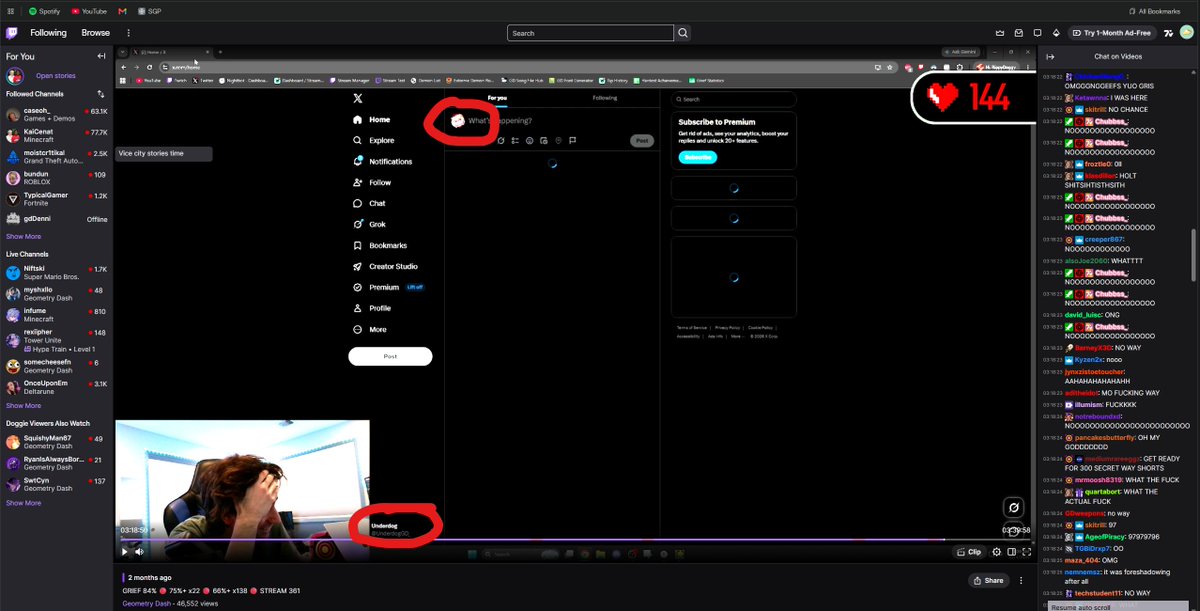This screenshot has width=1200, height=611.
Task: Show more live channels
Action: pos(24,406)
